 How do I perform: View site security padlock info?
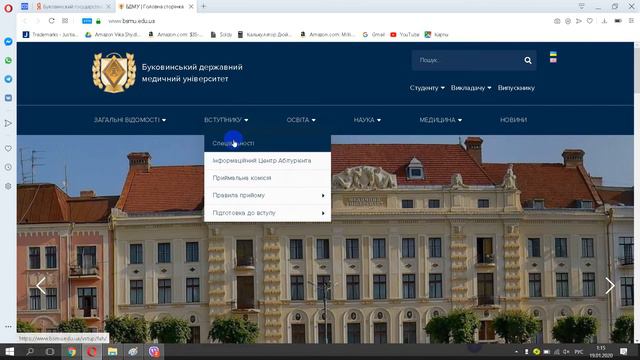click(98, 21)
